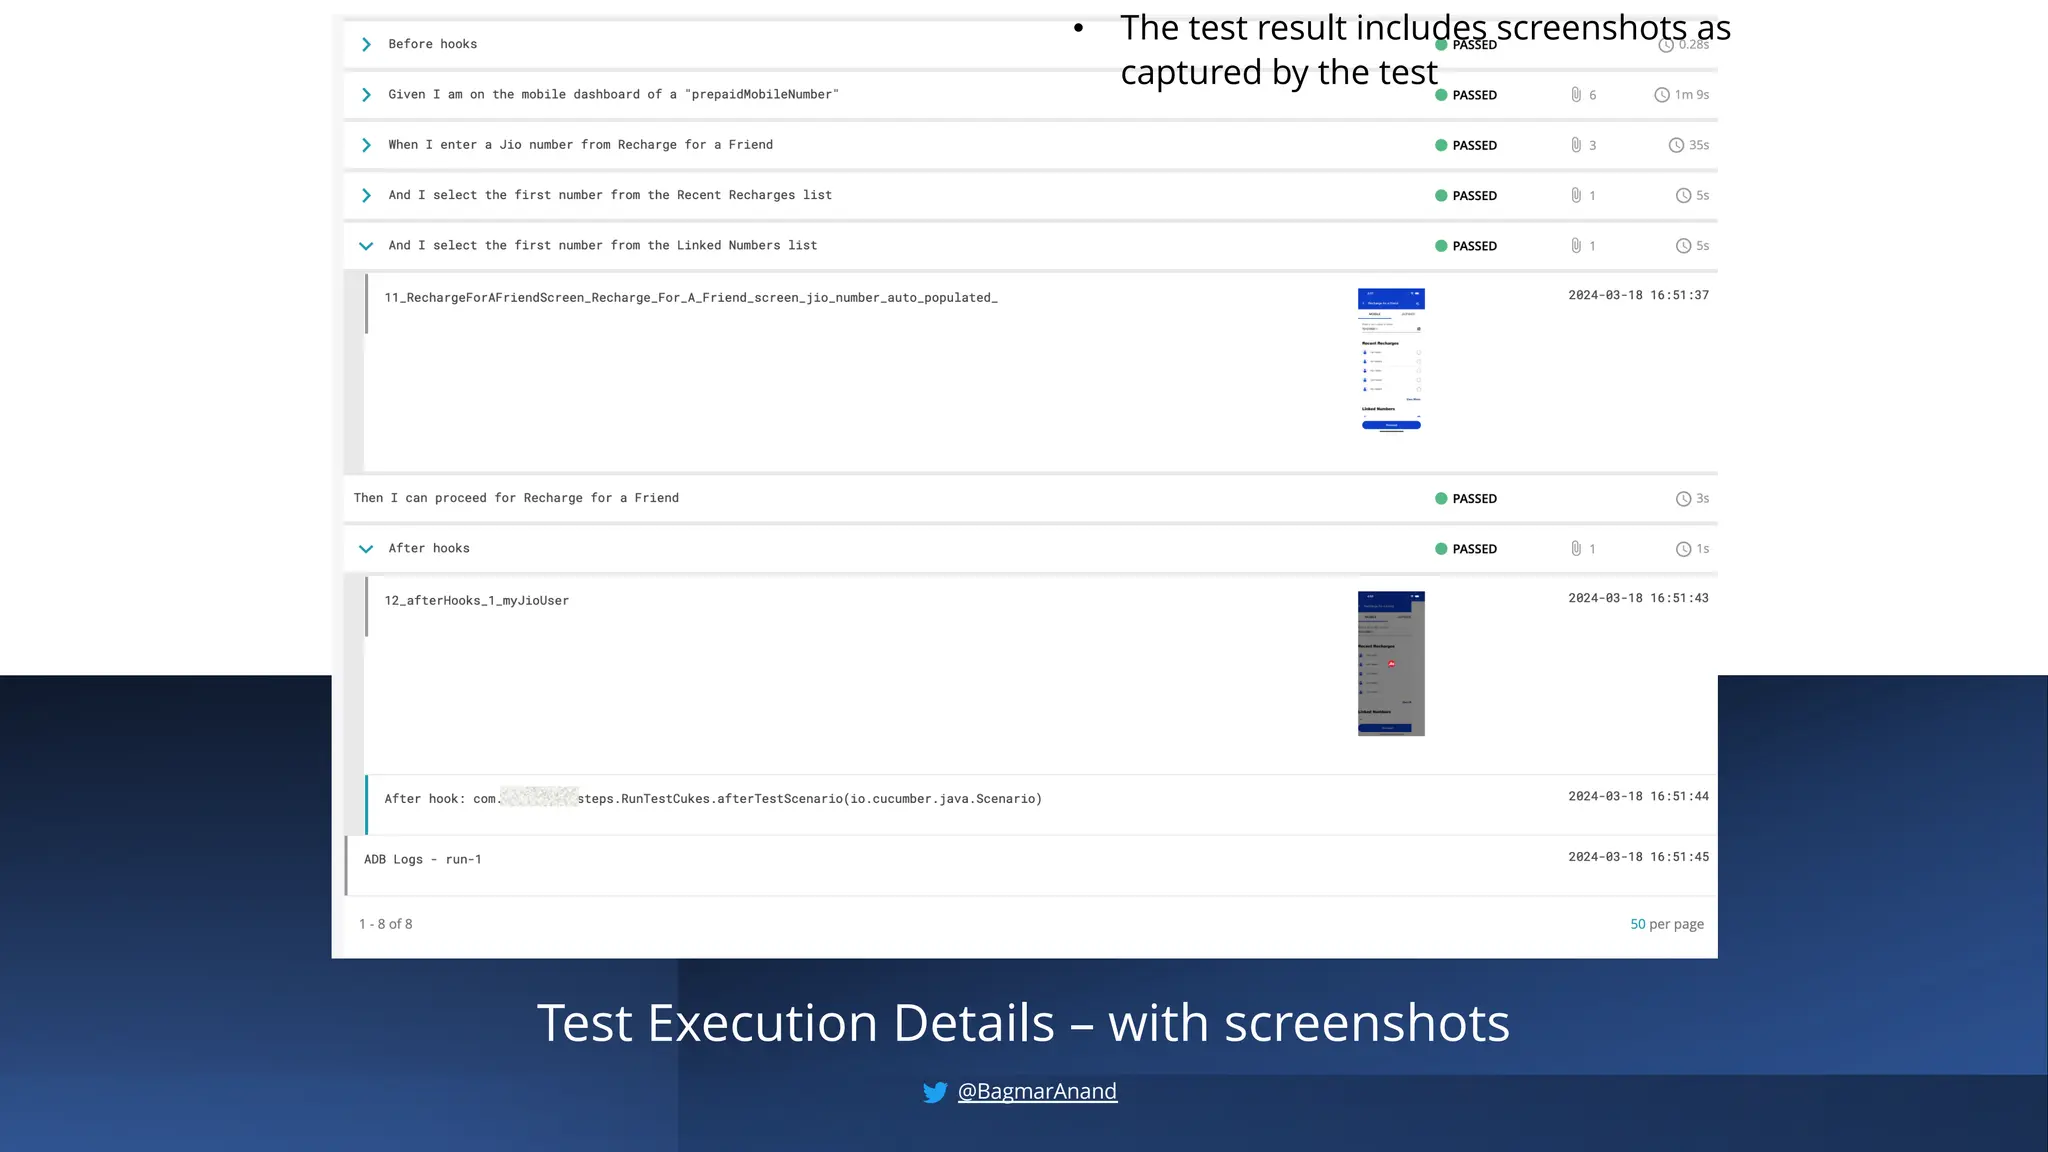Screen dimensions: 2048x1152
Task: Expand the 'When I enter a Jio number' step
Action: pyautogui.click(x=366, y=145)
